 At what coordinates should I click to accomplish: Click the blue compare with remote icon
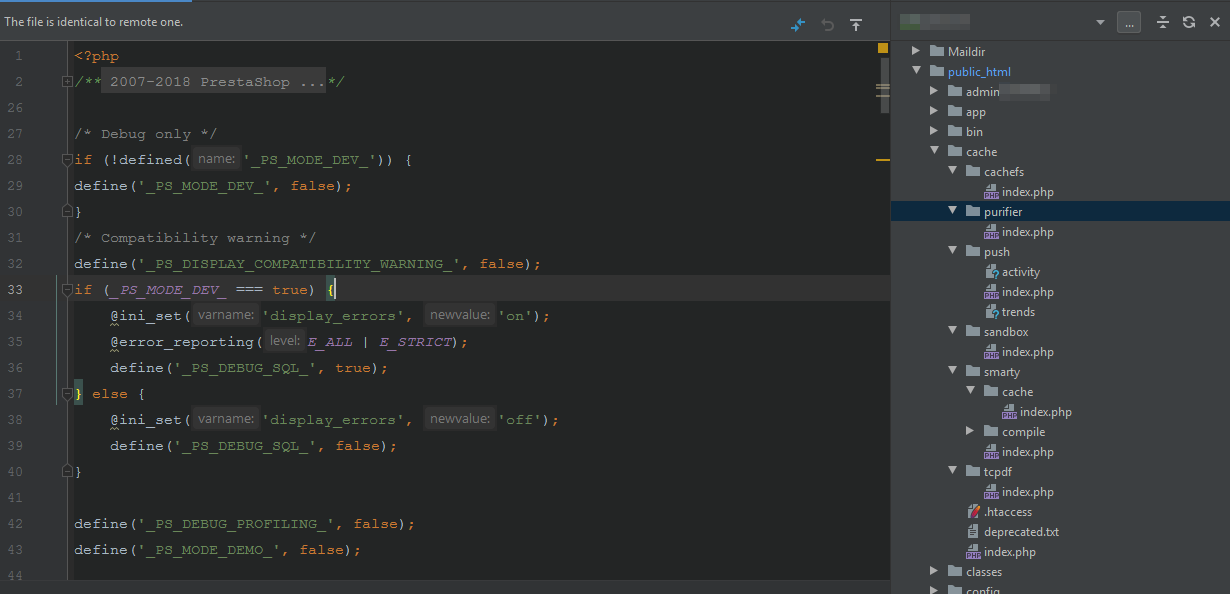(x=797, y=24)
